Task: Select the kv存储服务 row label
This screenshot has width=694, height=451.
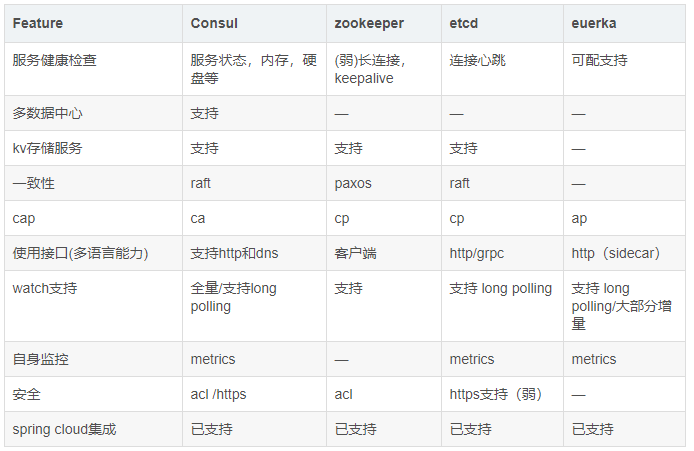Action: click(x=47, y=148)
